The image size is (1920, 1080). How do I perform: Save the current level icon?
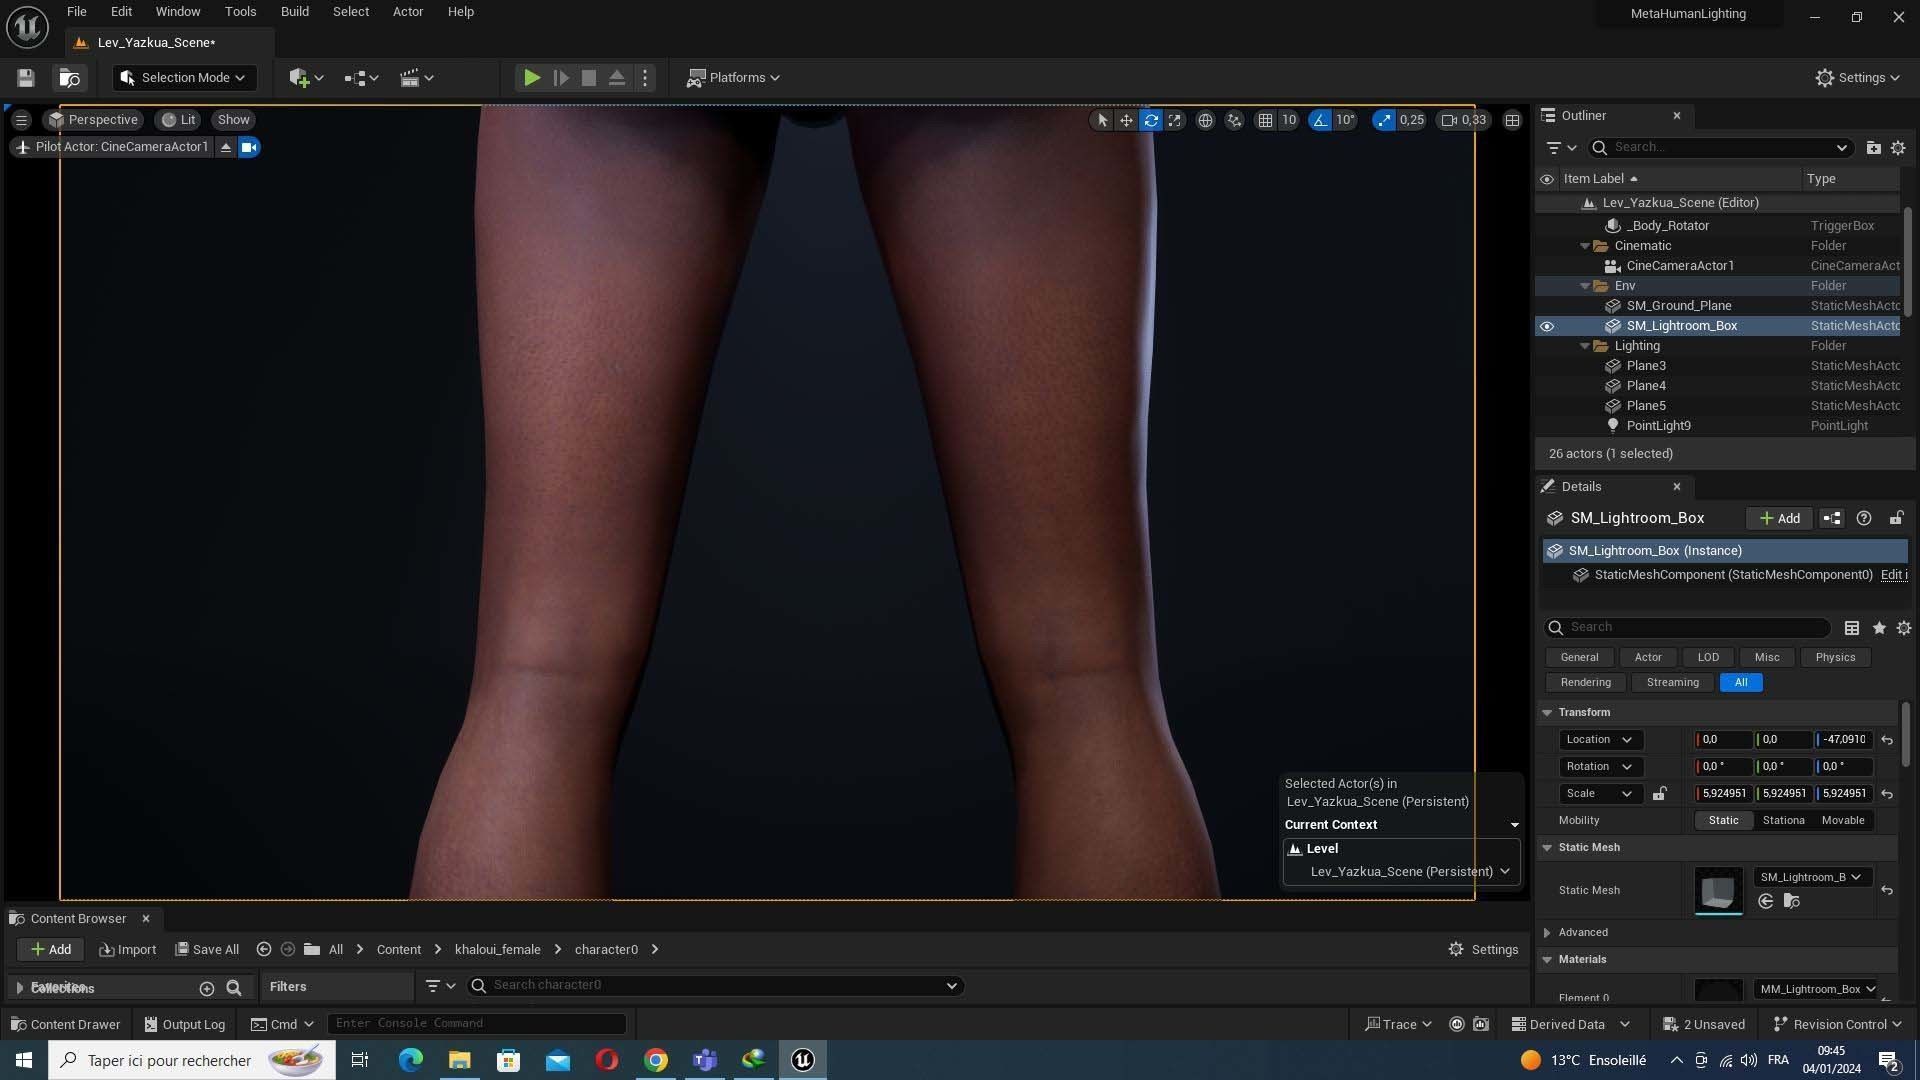26,78
